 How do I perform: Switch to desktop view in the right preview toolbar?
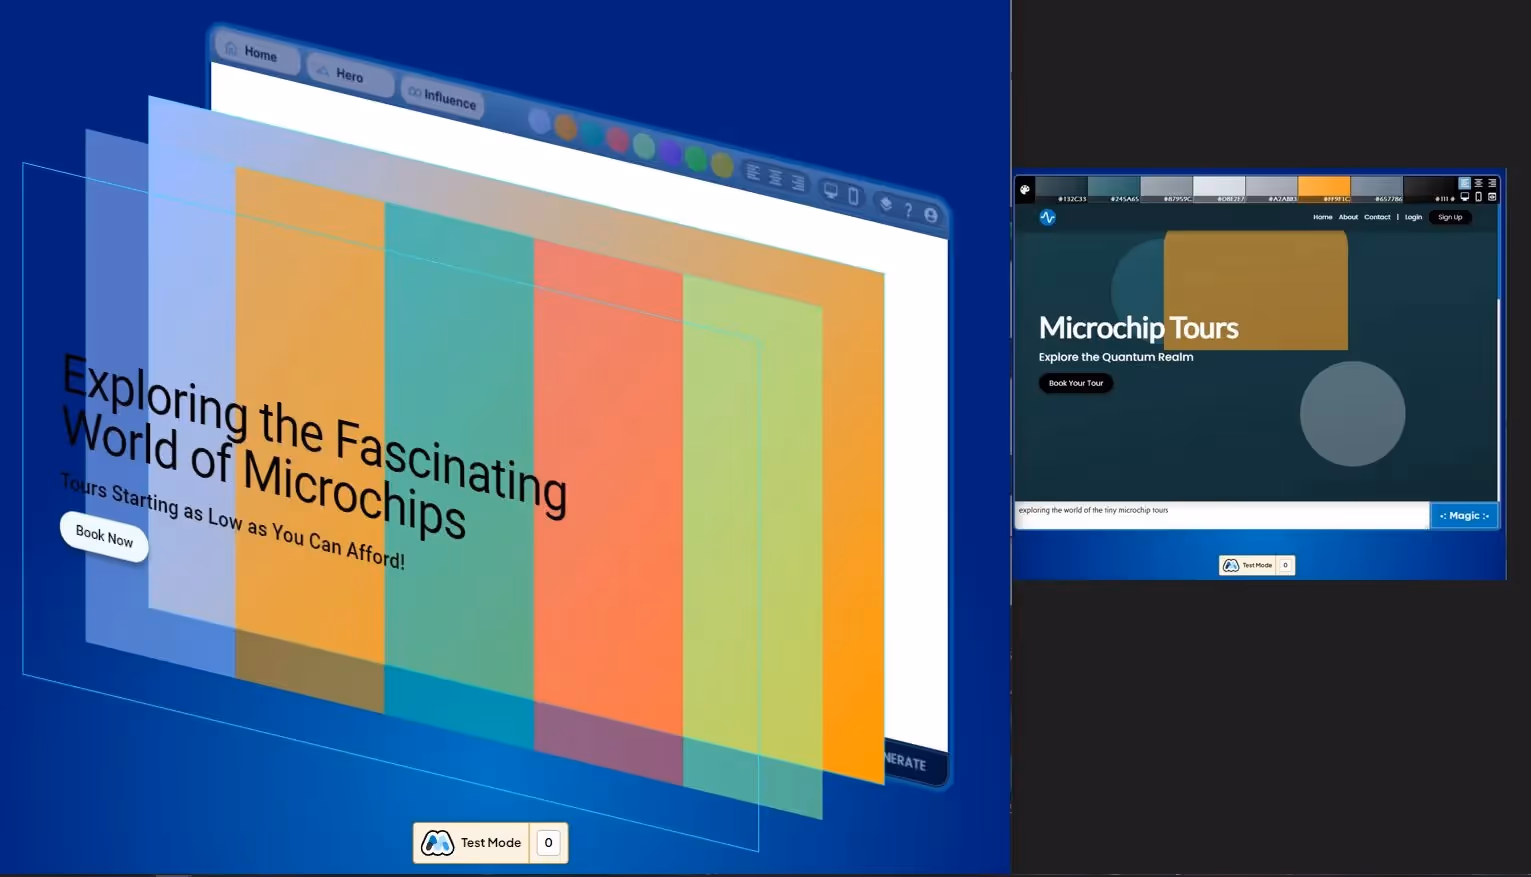pos(1464,197)
